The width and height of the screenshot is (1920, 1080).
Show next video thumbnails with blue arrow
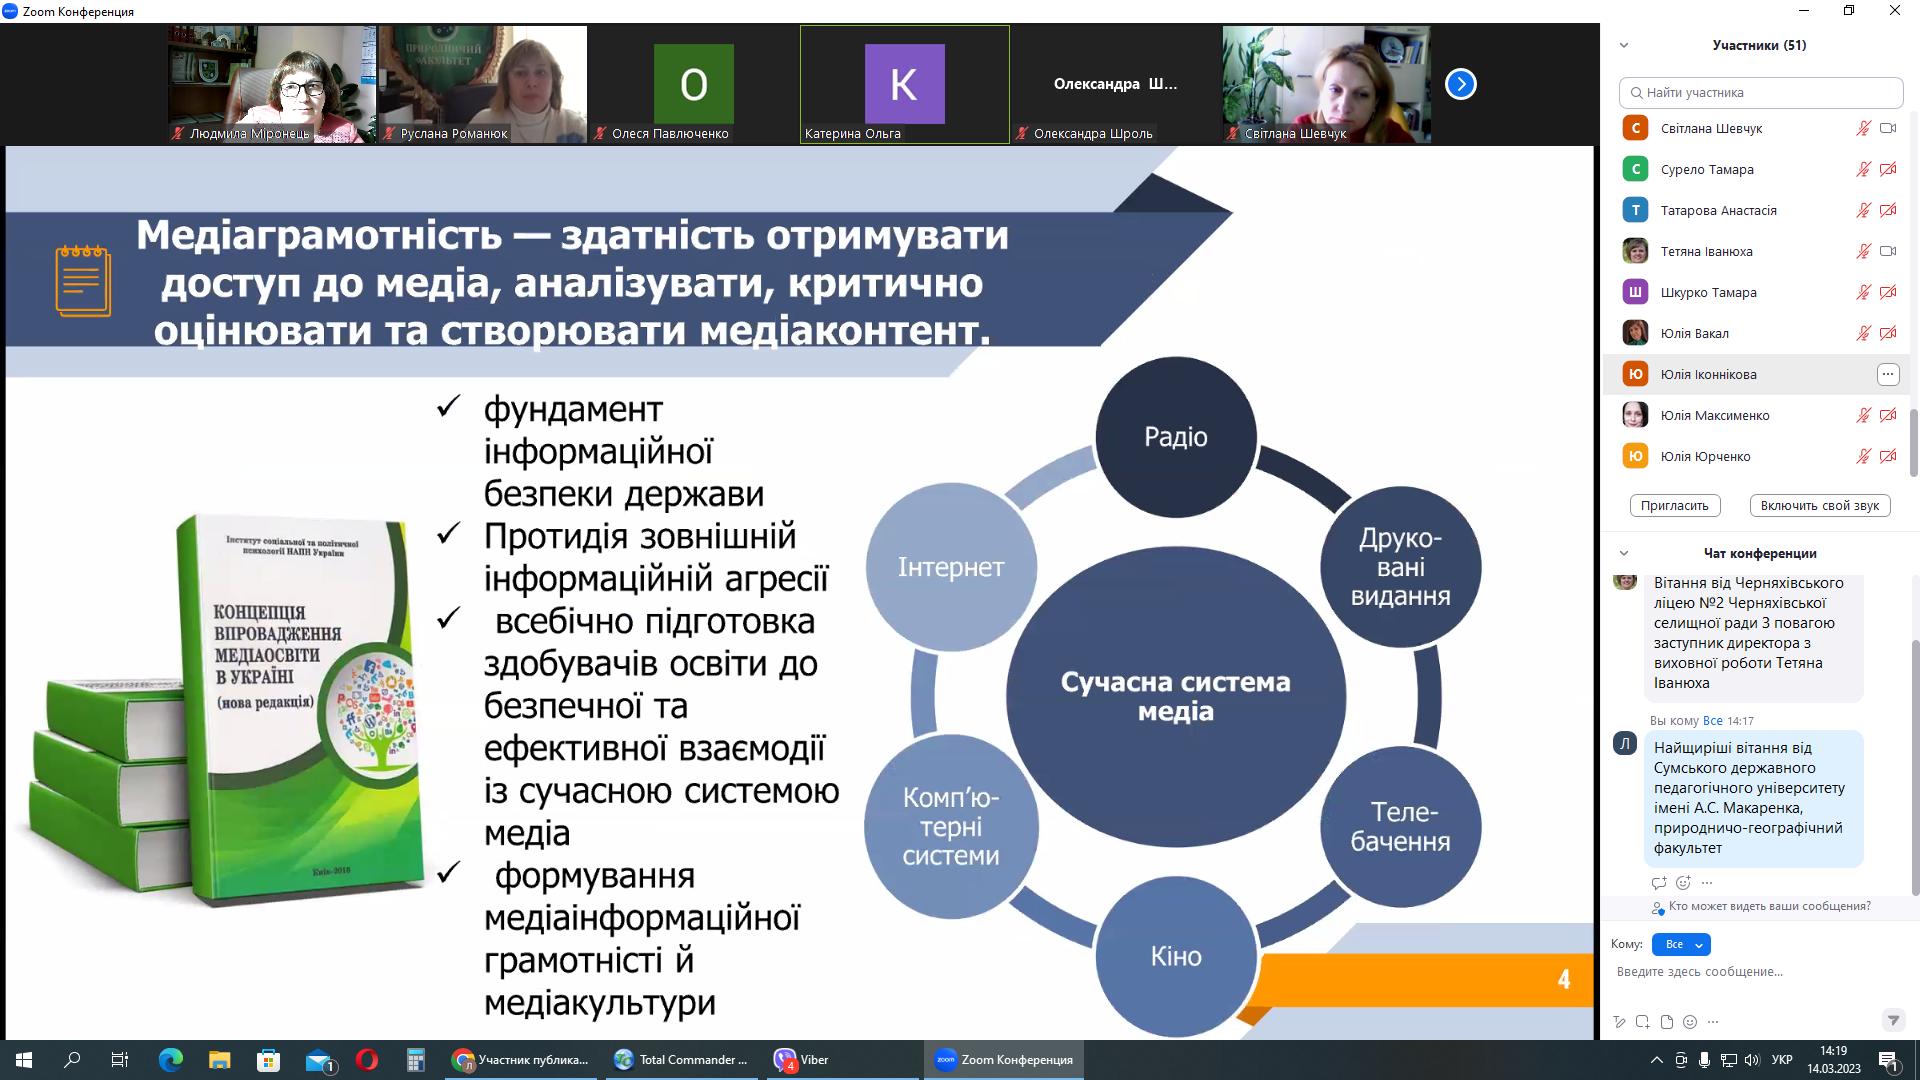[x=1460, y=84]
